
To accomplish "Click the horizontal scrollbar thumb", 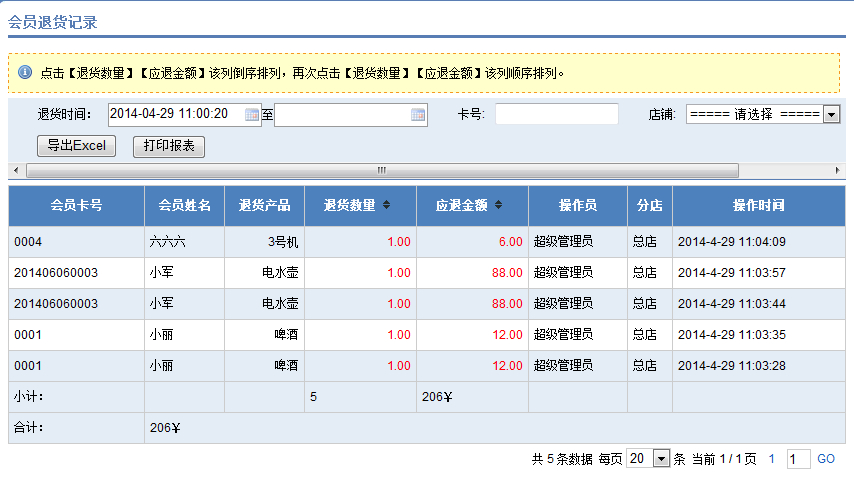I will (x=380, y=170).
